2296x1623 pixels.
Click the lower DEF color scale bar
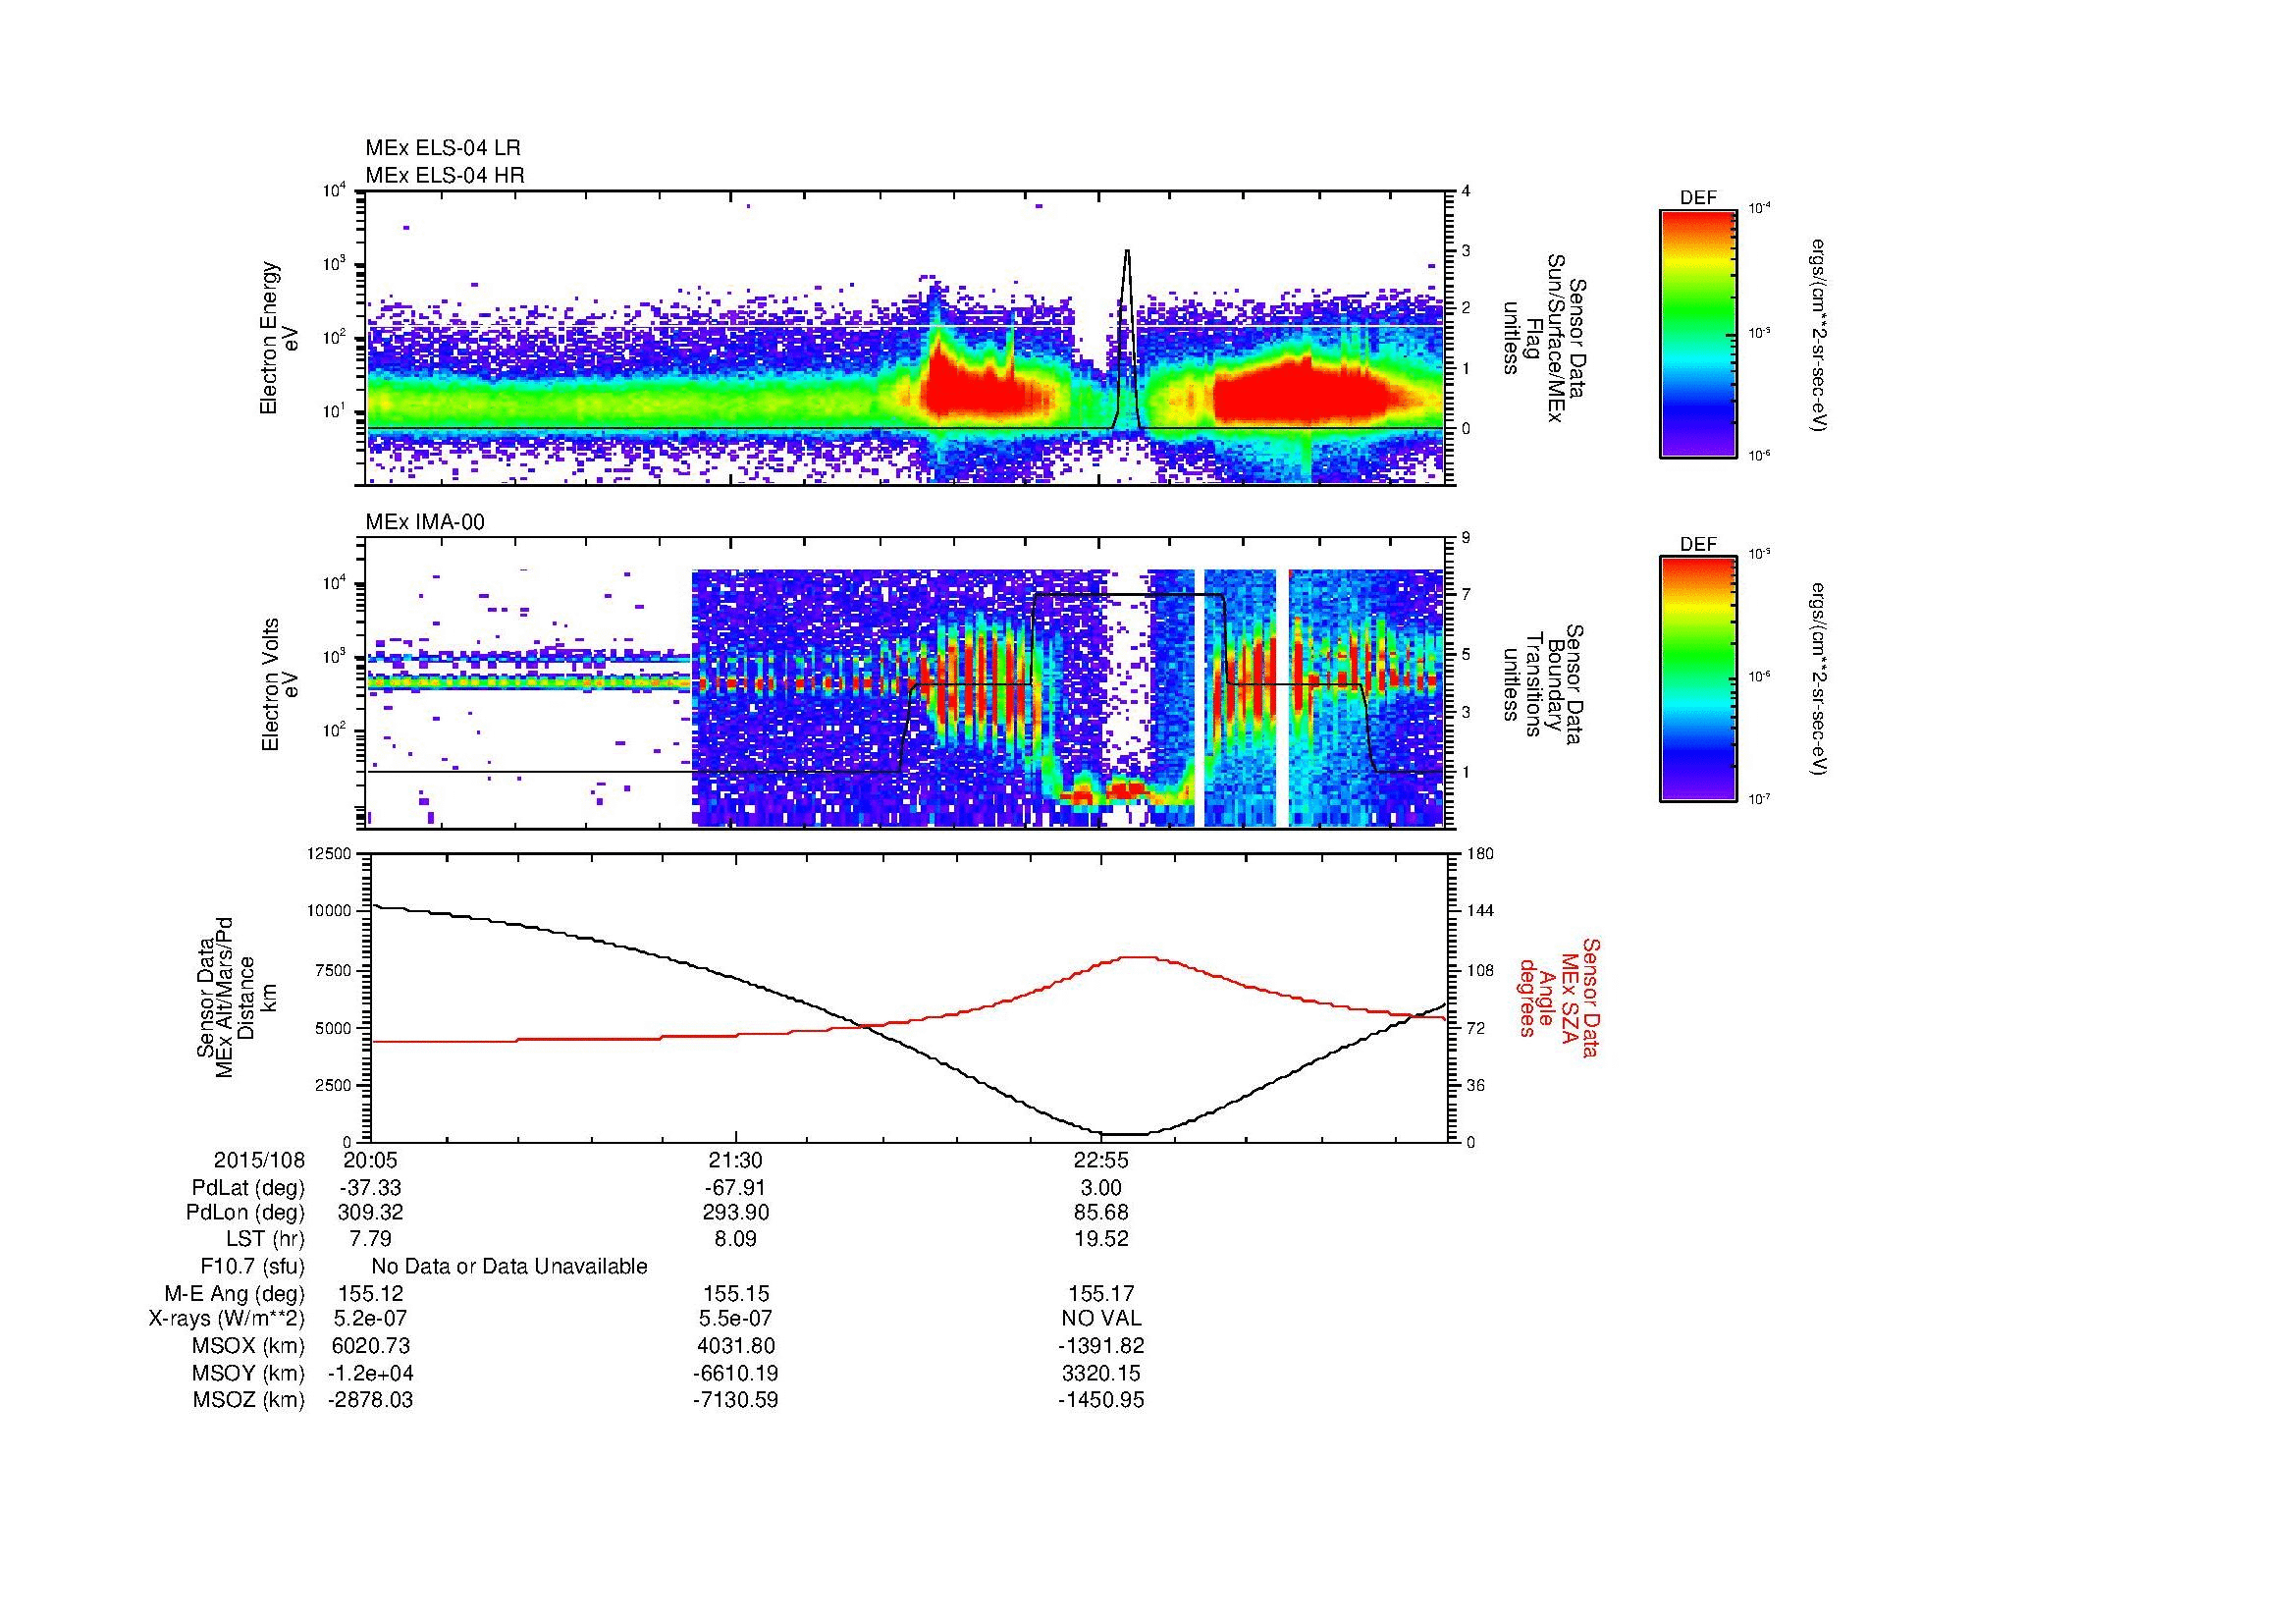(1697, 680)
